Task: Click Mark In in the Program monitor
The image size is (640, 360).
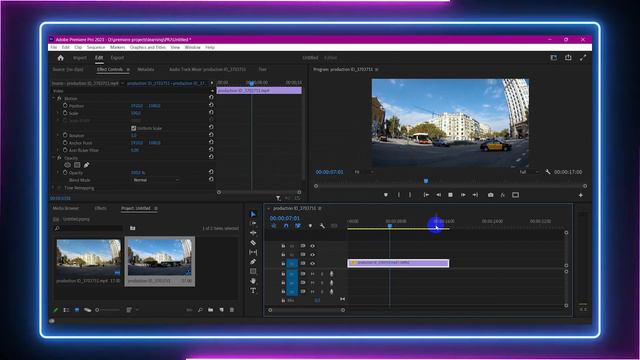Action: (399, 195)
